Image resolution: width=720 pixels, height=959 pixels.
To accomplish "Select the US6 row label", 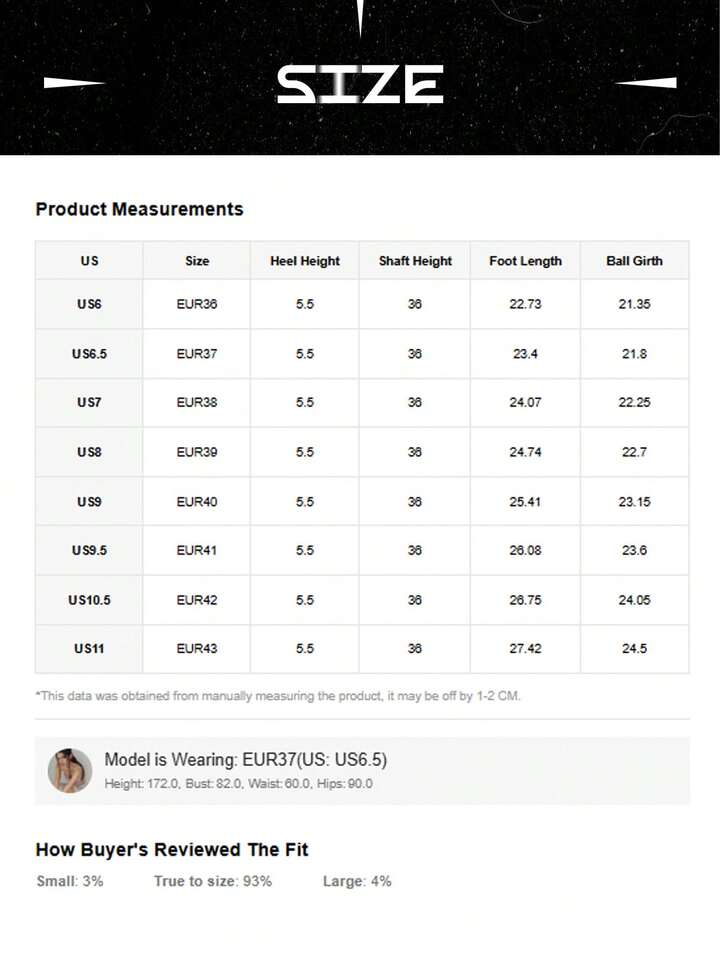I will click(89, 304).
